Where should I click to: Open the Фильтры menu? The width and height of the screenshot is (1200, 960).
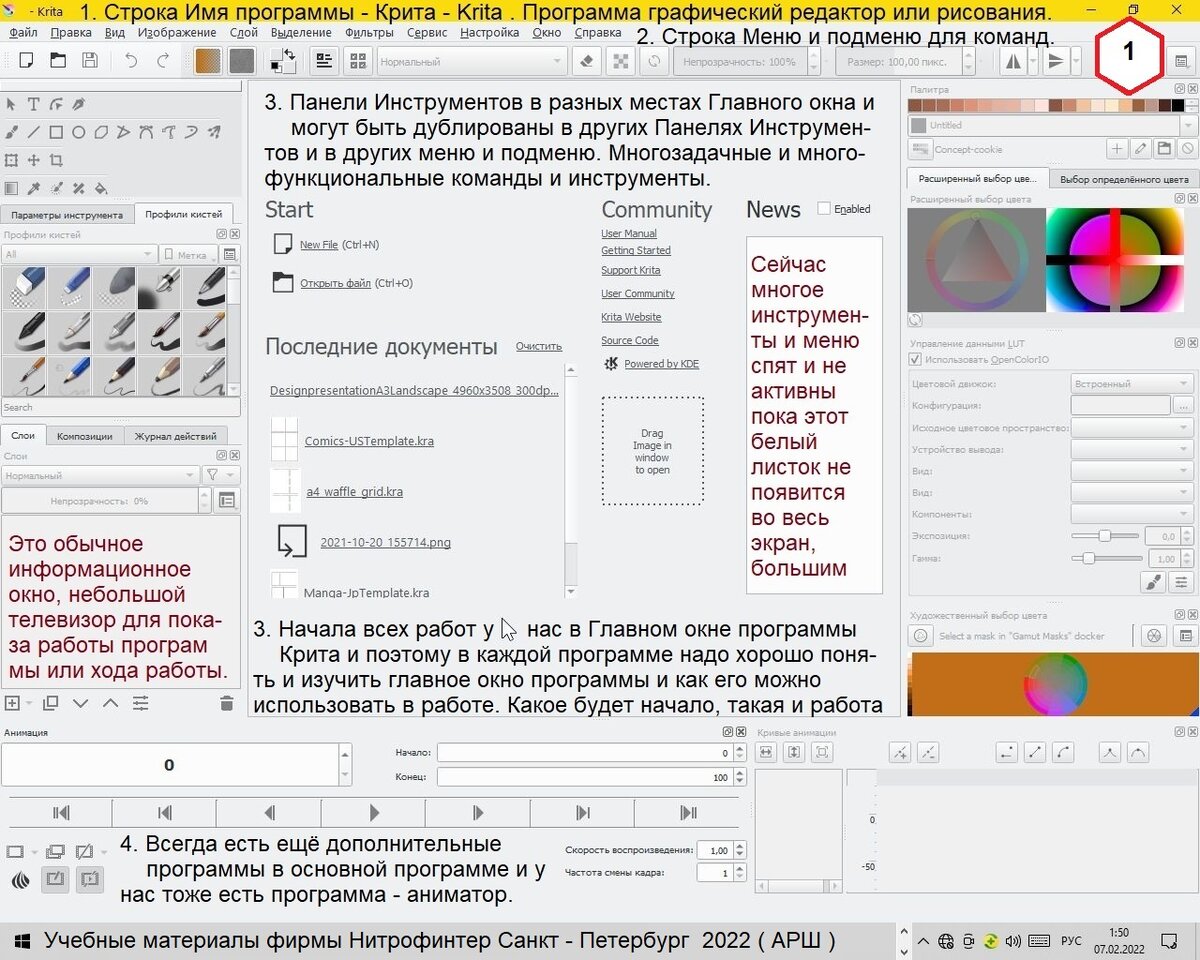point(369,32)
